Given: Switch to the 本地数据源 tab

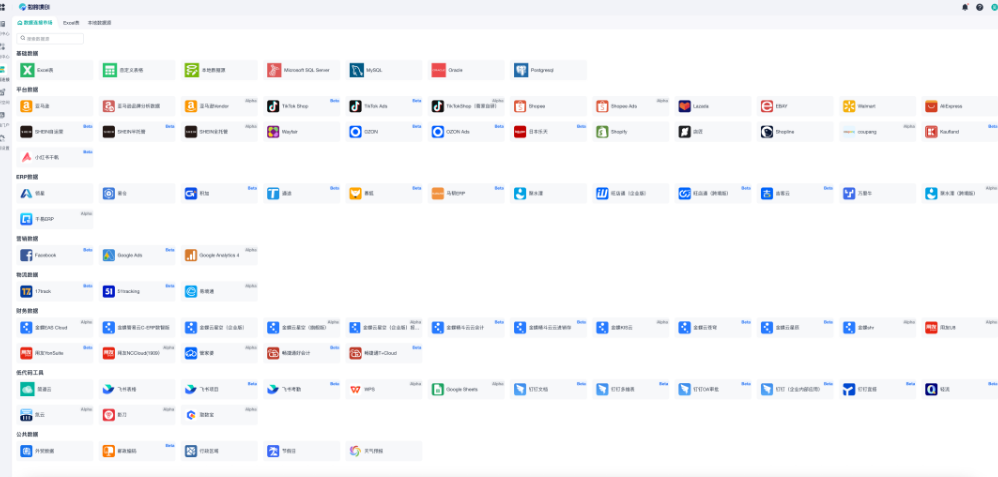Looking at the screenshot, I should coord(99,22).
